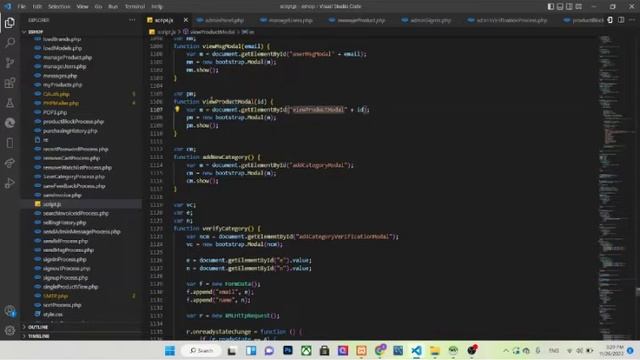Open singleProductView.php in Explorer

pos(71,287)
